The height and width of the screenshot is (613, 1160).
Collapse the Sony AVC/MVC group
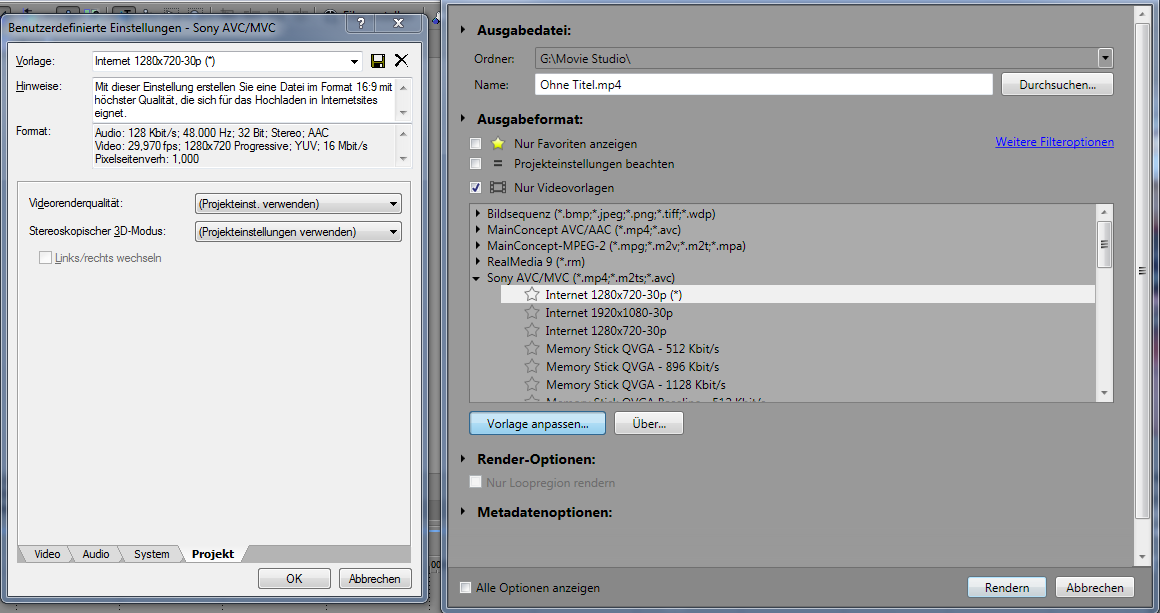tap(477, 279)
